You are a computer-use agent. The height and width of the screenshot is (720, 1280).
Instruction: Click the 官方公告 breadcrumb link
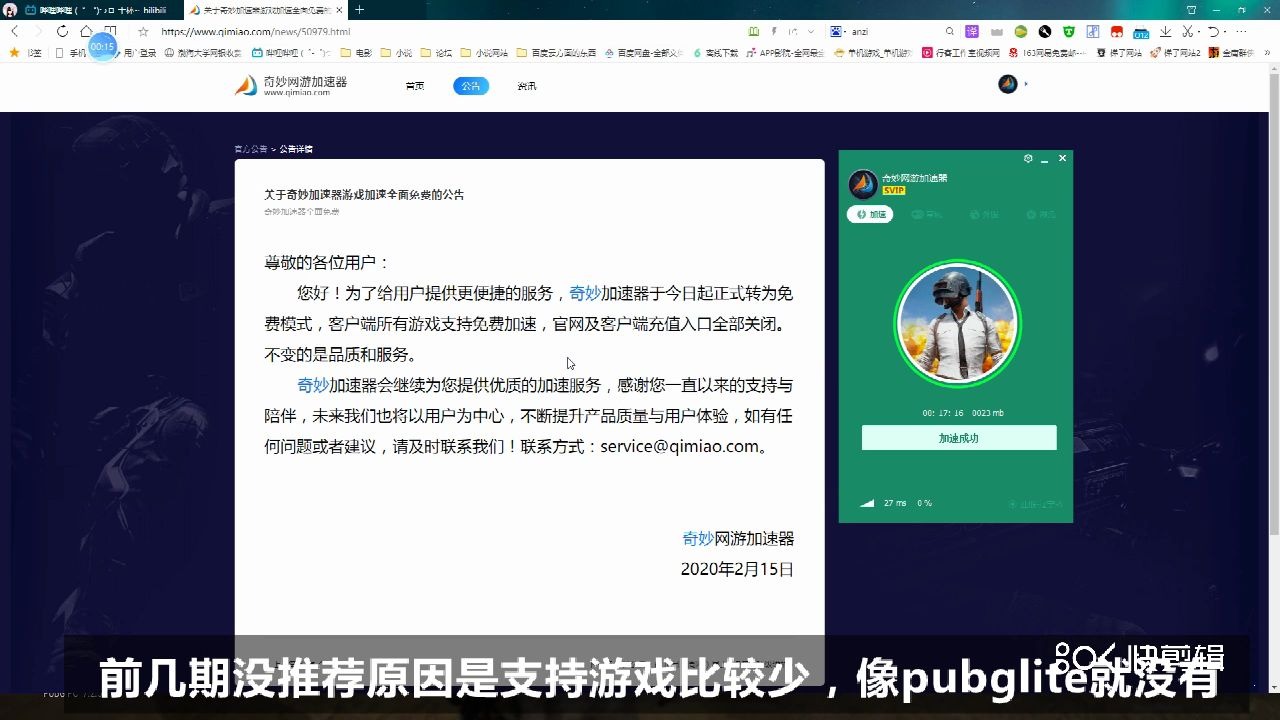[x=251, y=149]
